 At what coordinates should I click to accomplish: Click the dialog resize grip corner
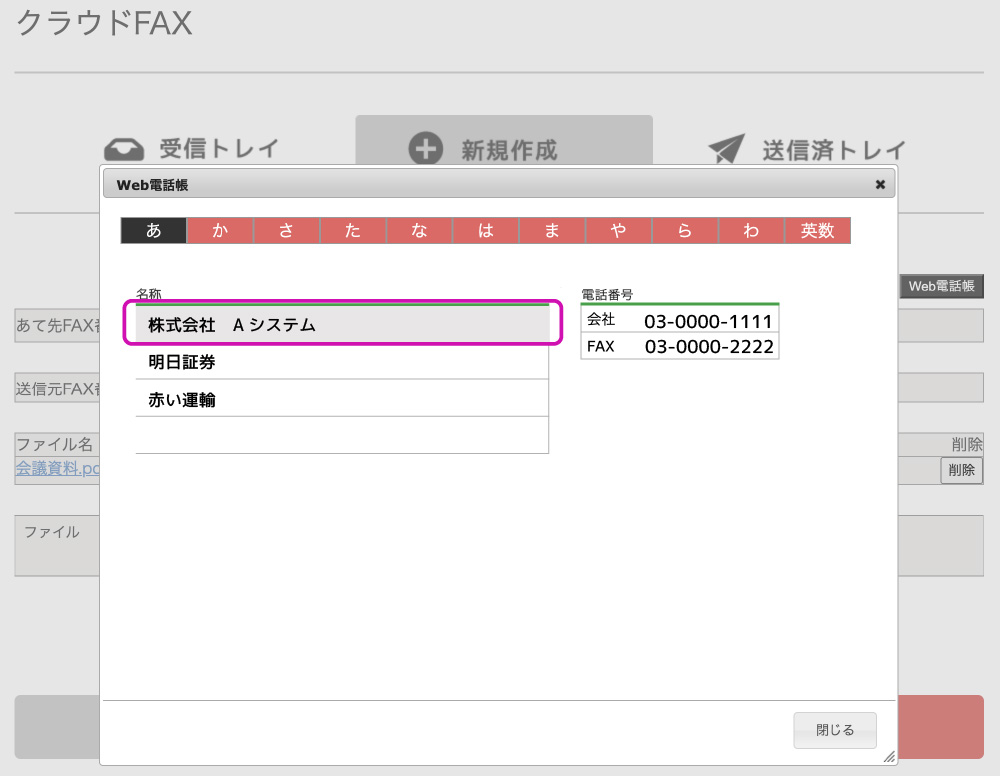tap(889, 757)
